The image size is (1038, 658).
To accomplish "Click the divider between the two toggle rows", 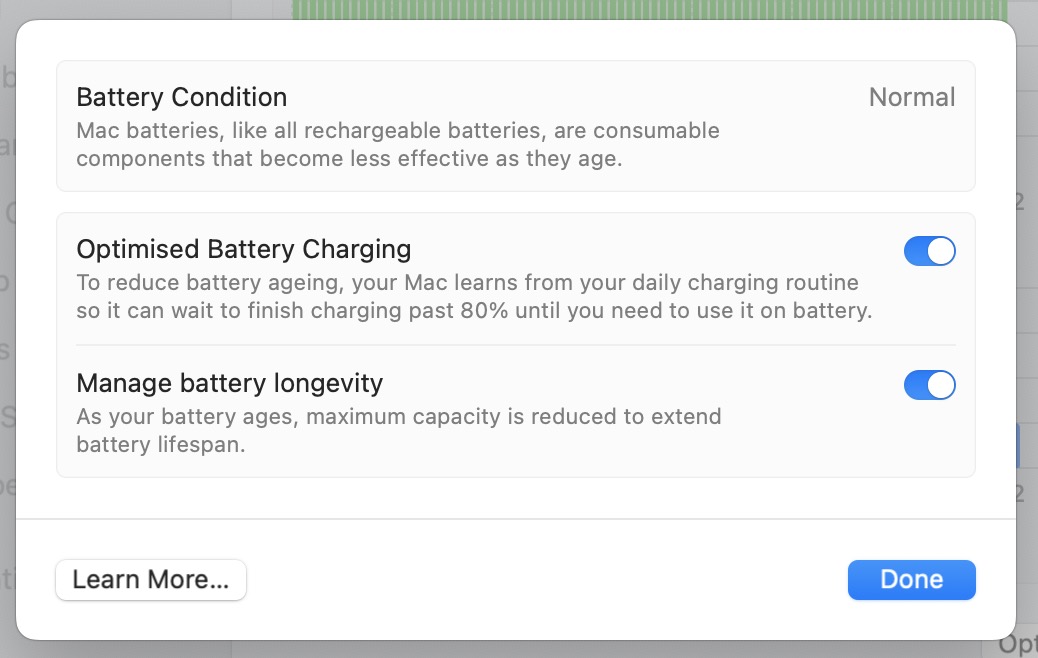I will tap(515, 345).
